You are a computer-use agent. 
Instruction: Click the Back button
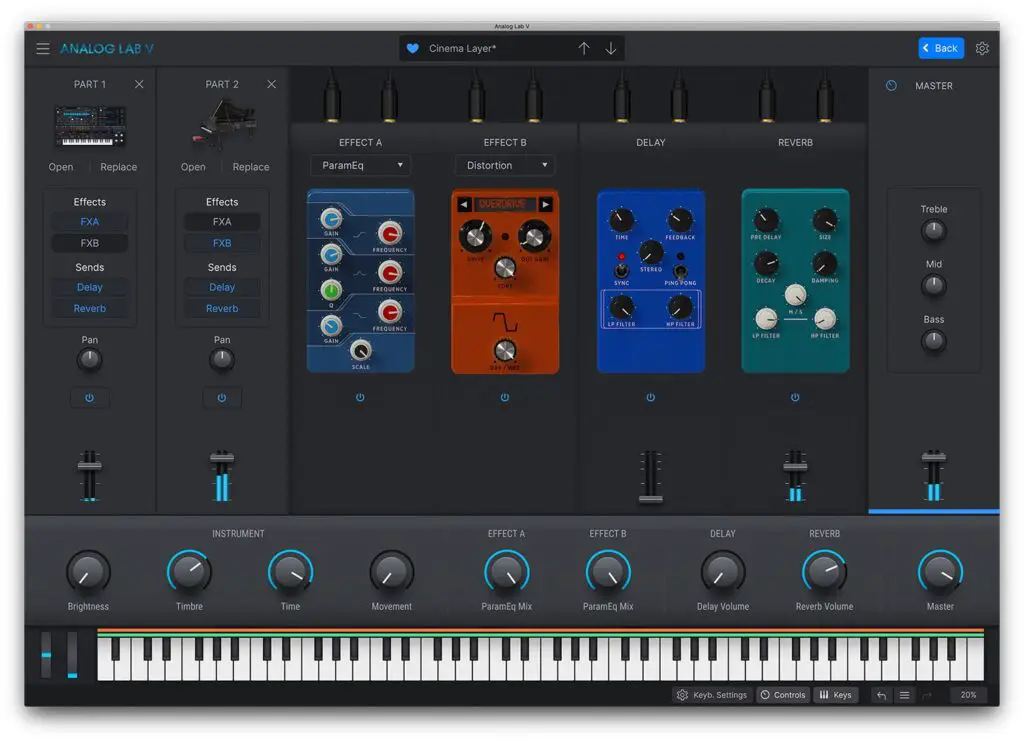pyautogui.click(x=941, y=48)
